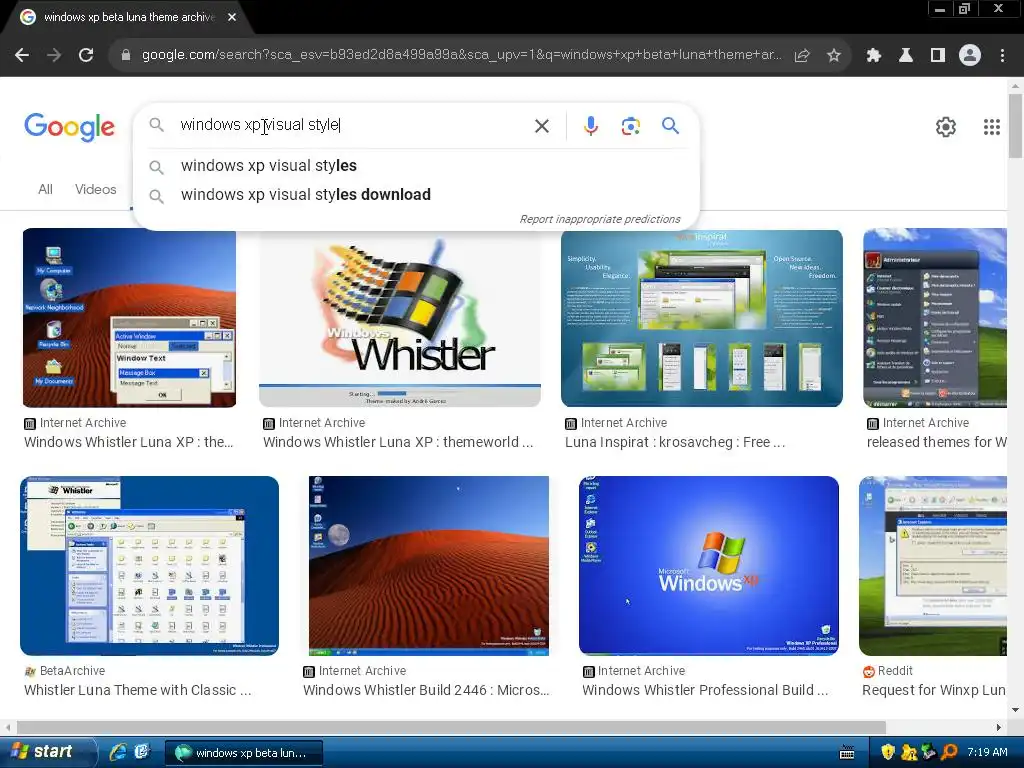The width and height of the screenshot is (1024, 768).
Task: Open the Chrome three-dot menu
Action: (x=1002, y=56)
